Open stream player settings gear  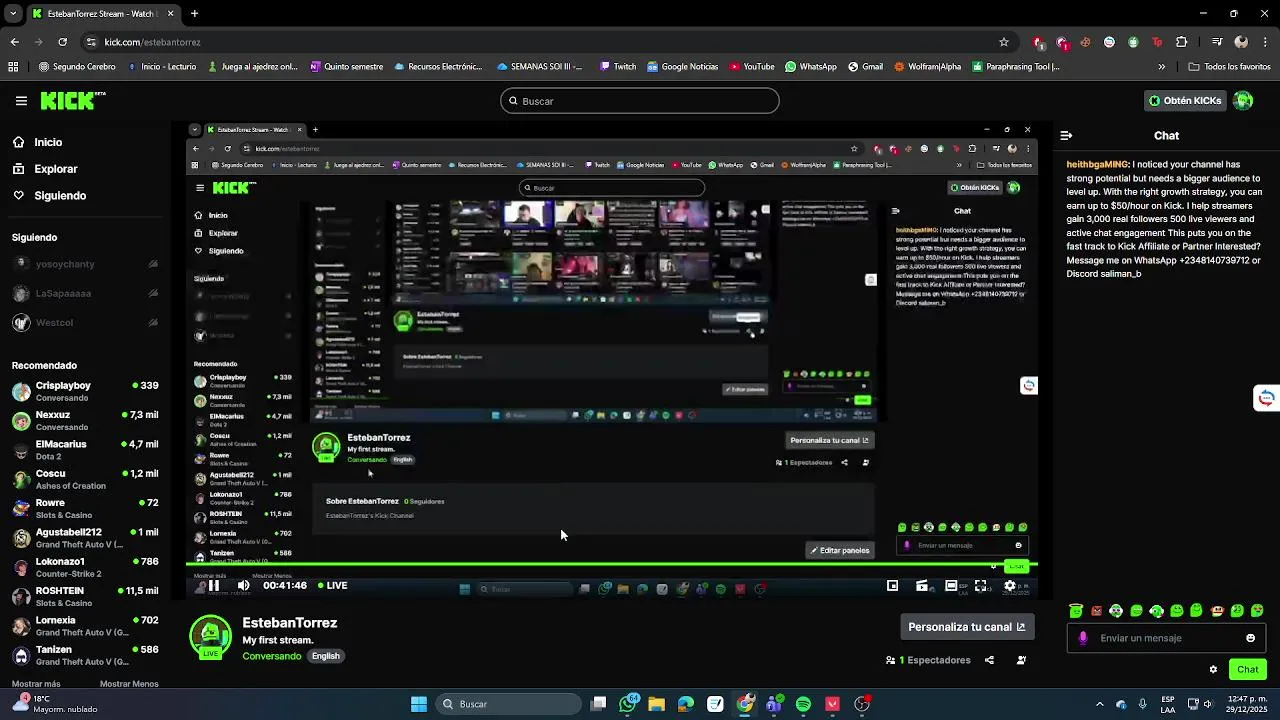point(1010,586)
